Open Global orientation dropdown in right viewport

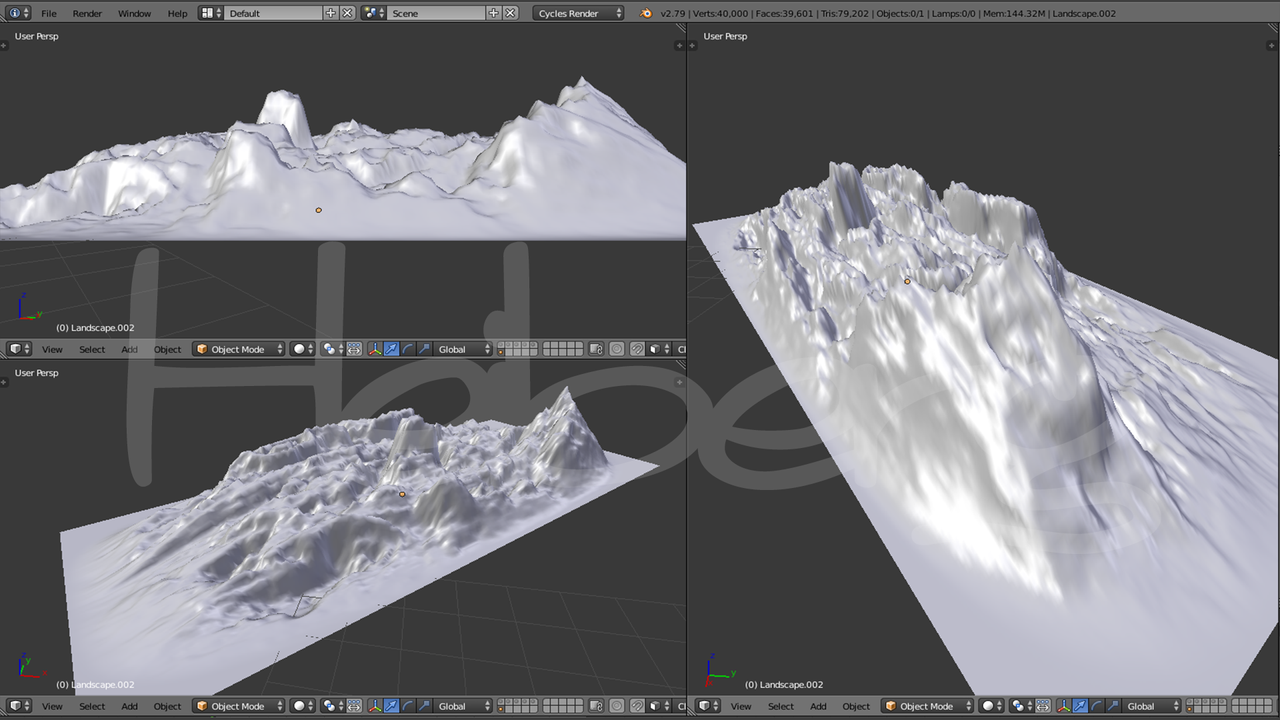click(1153, 706)
